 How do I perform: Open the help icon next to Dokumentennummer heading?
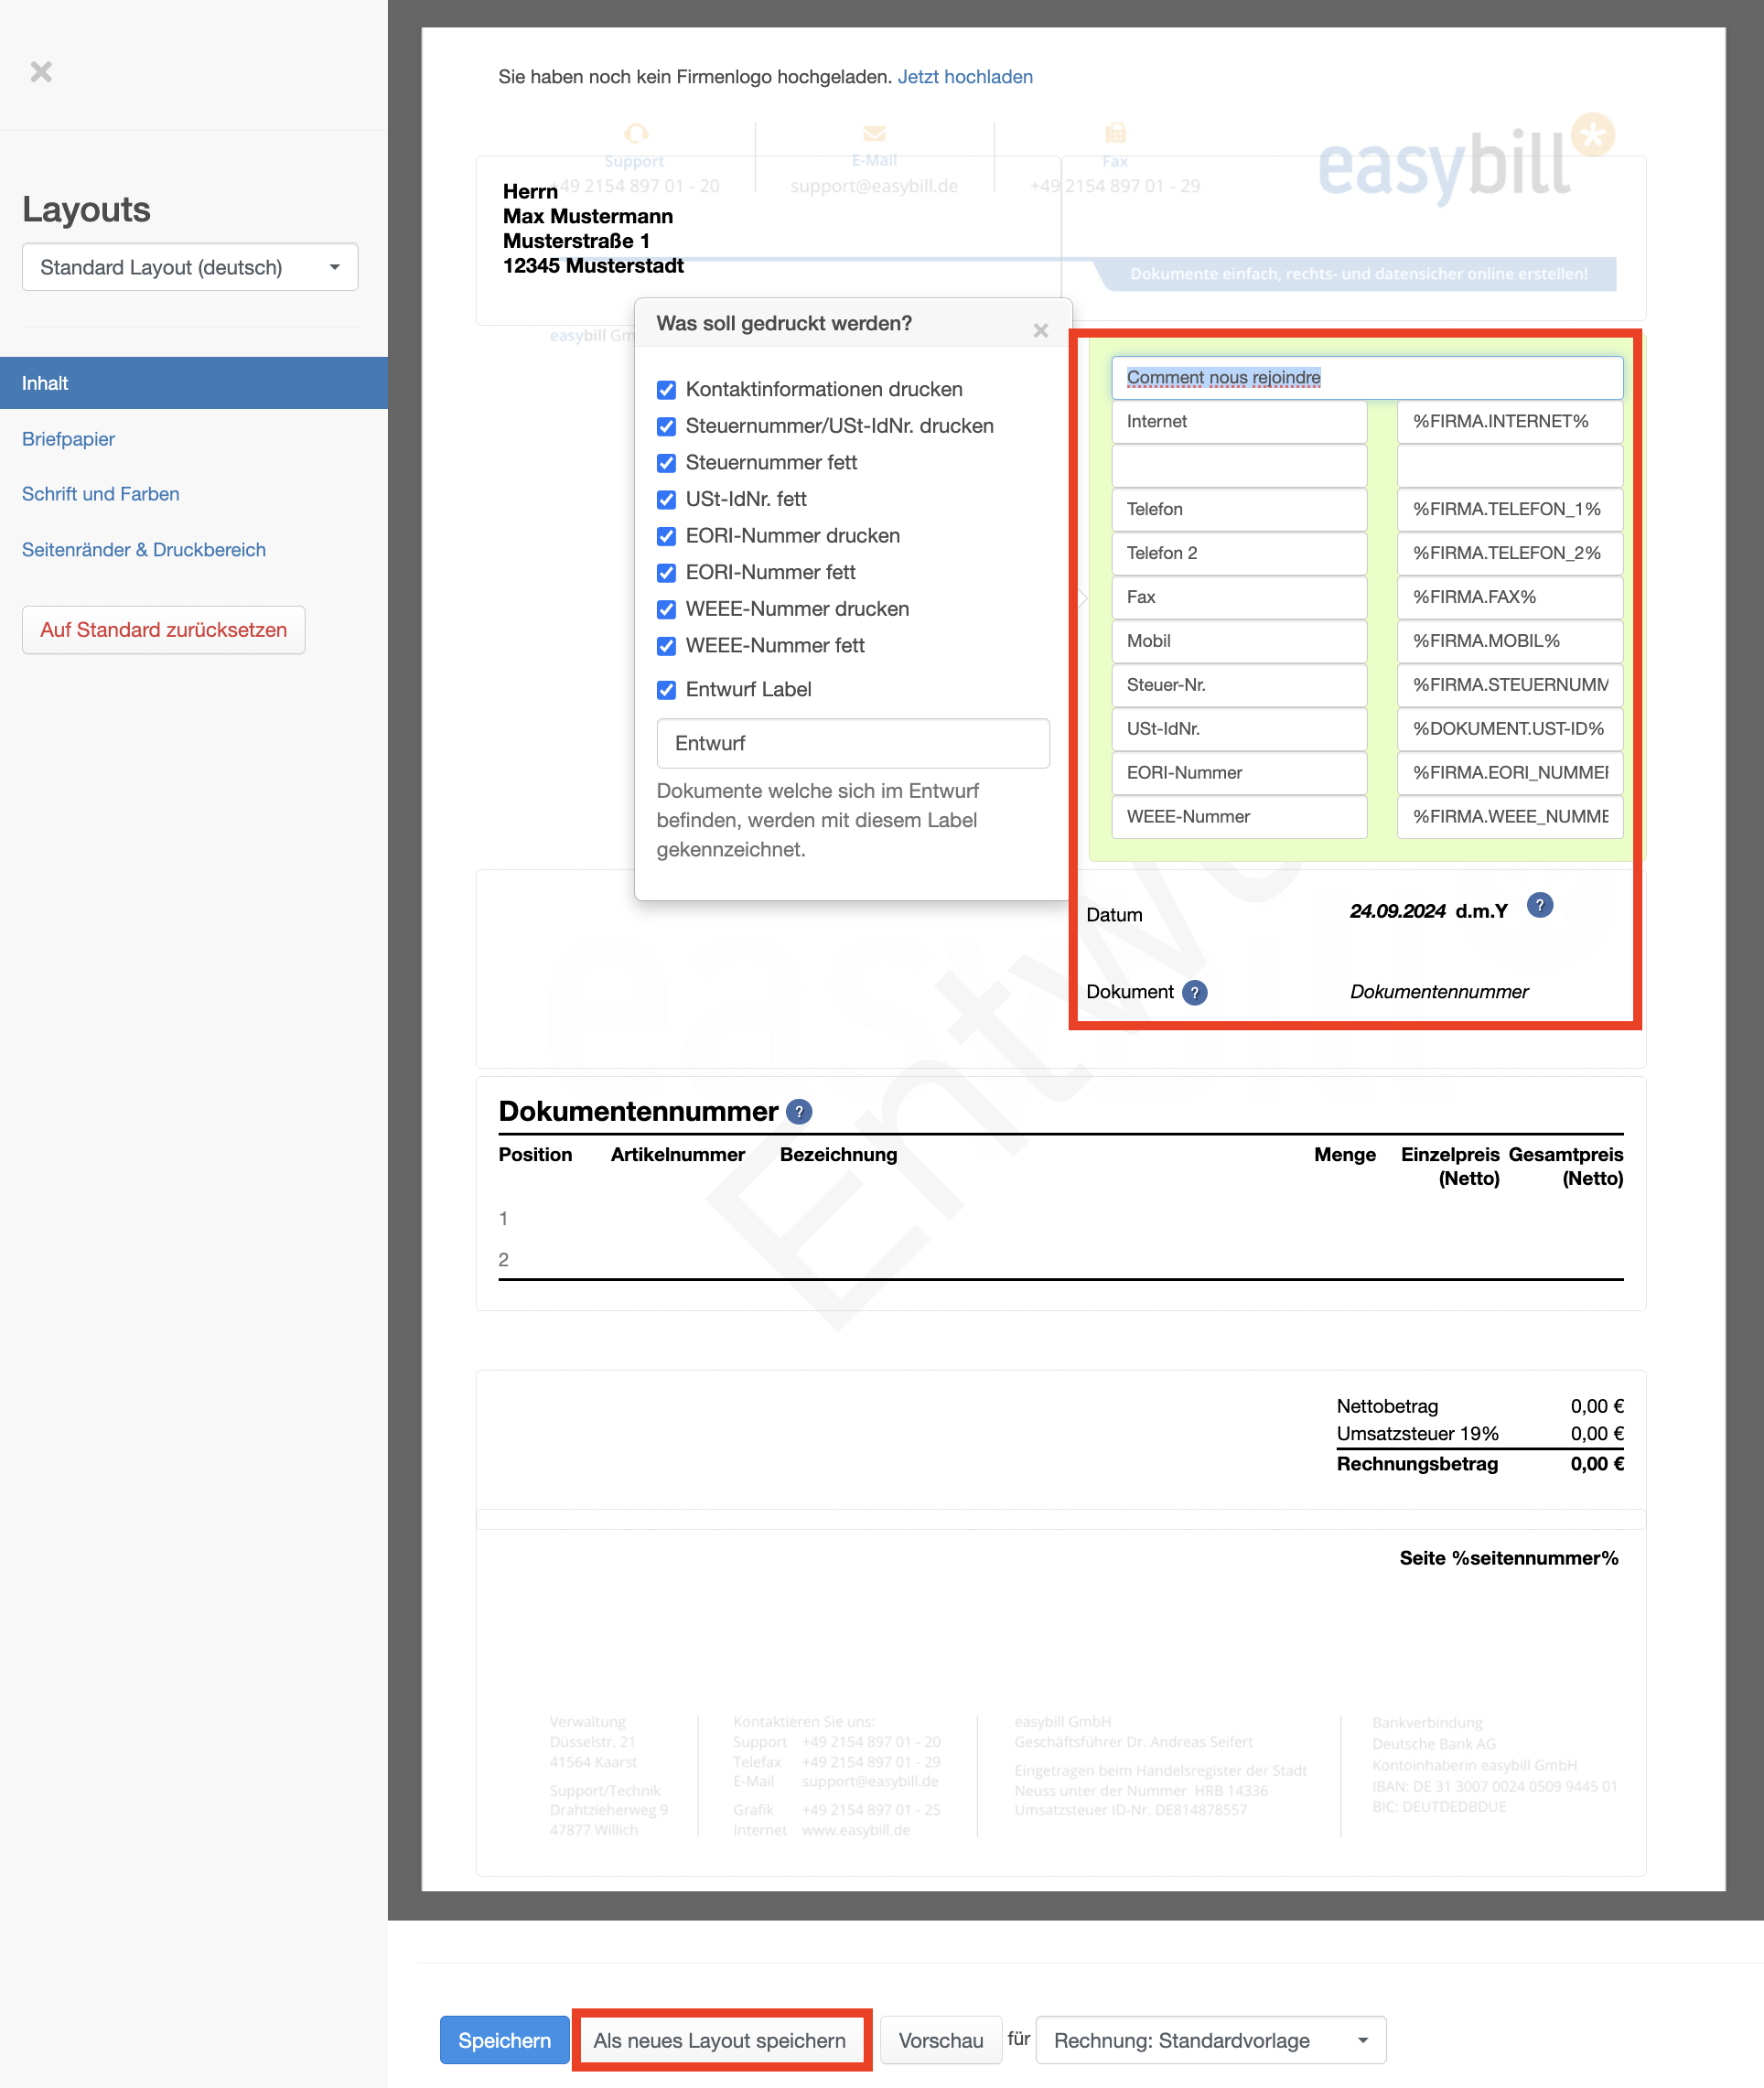pyautogui.click(x=799, y=1112)
